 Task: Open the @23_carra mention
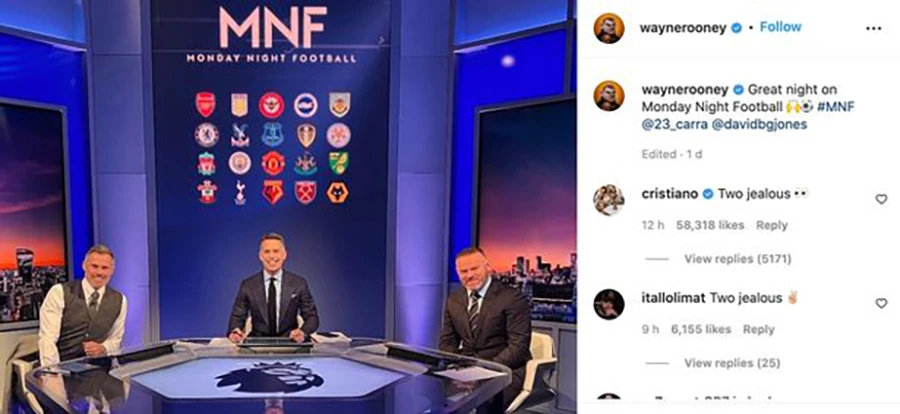(674, 125)
